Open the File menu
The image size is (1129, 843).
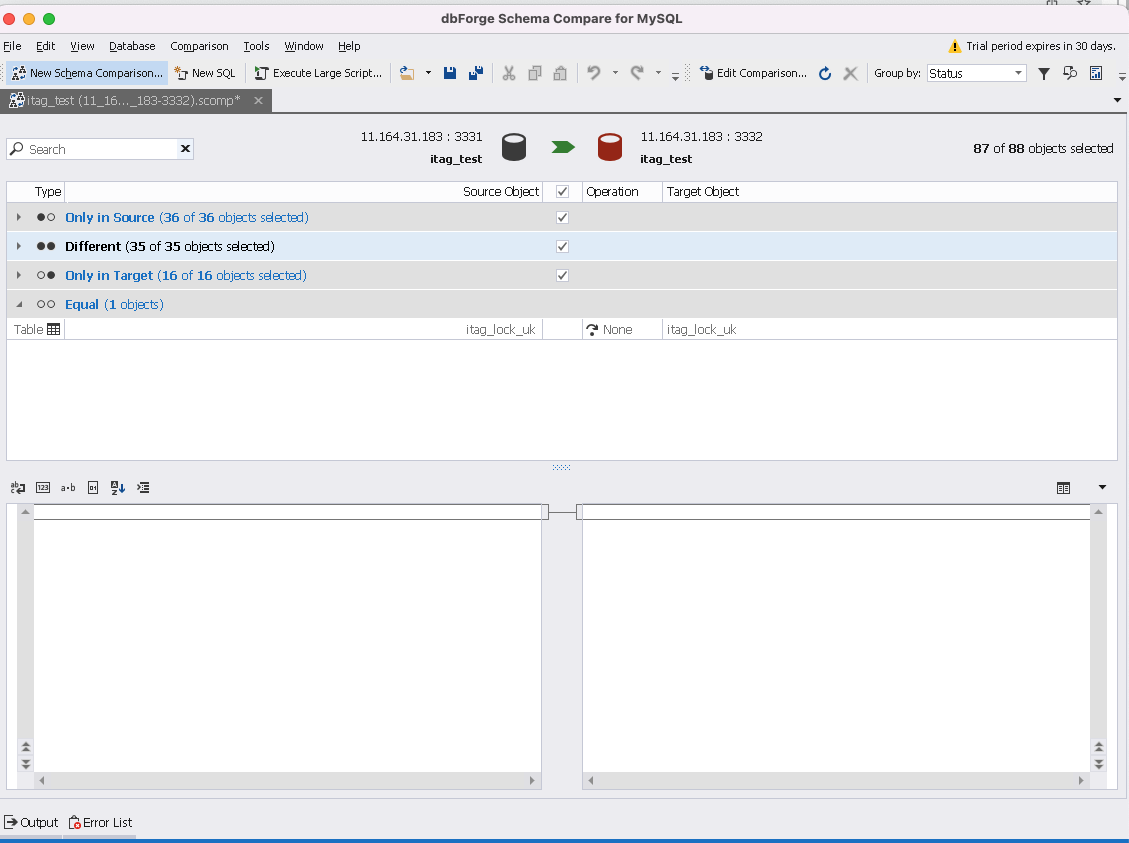[x=12, y=46]
